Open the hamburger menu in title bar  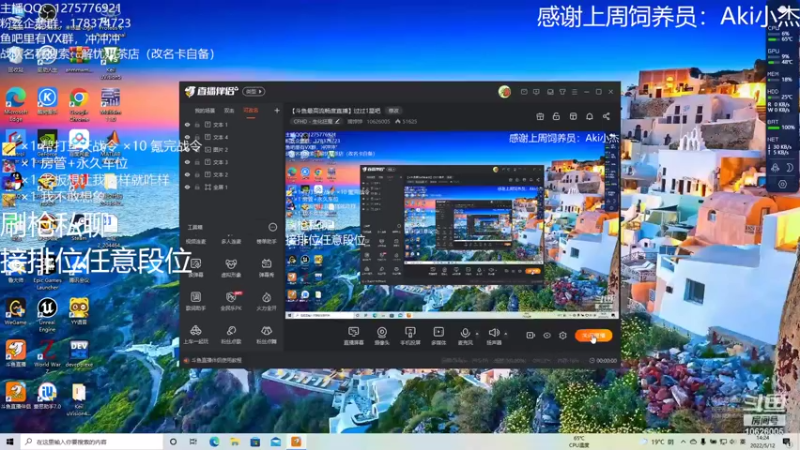(x=574, y=92)
